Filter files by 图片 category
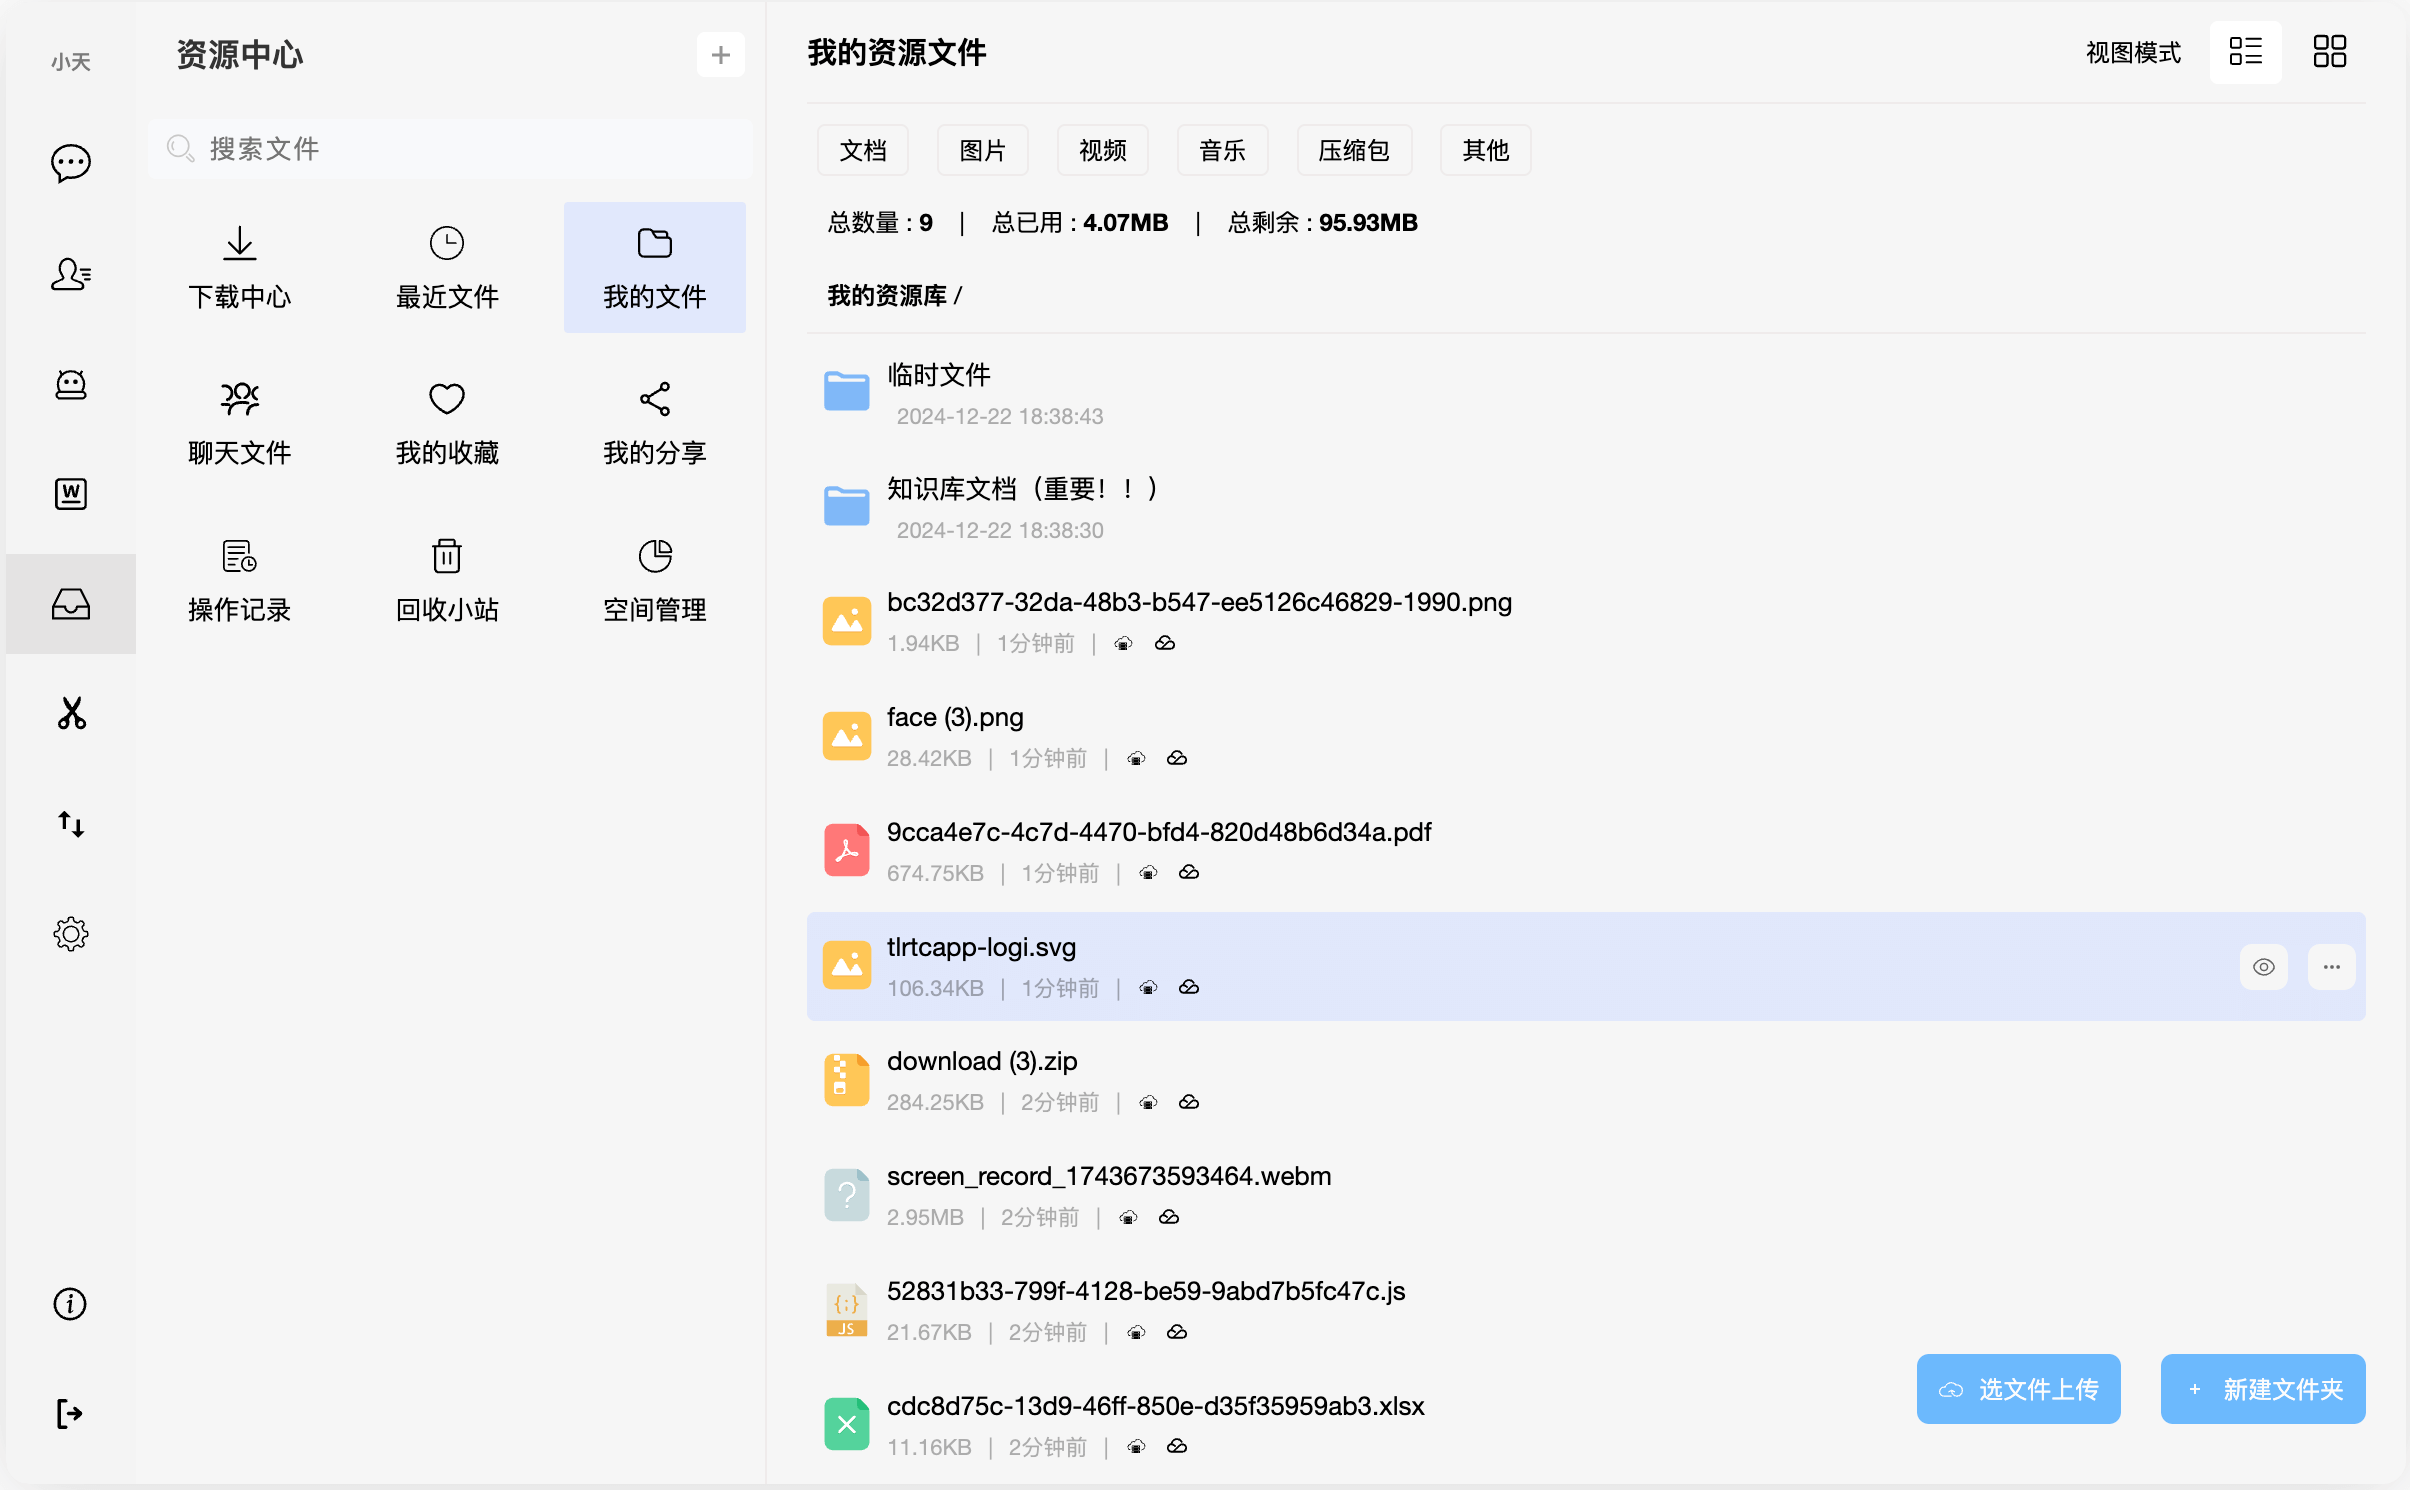The height and width of the screenshot is (1490, 2410). point(982,151)
